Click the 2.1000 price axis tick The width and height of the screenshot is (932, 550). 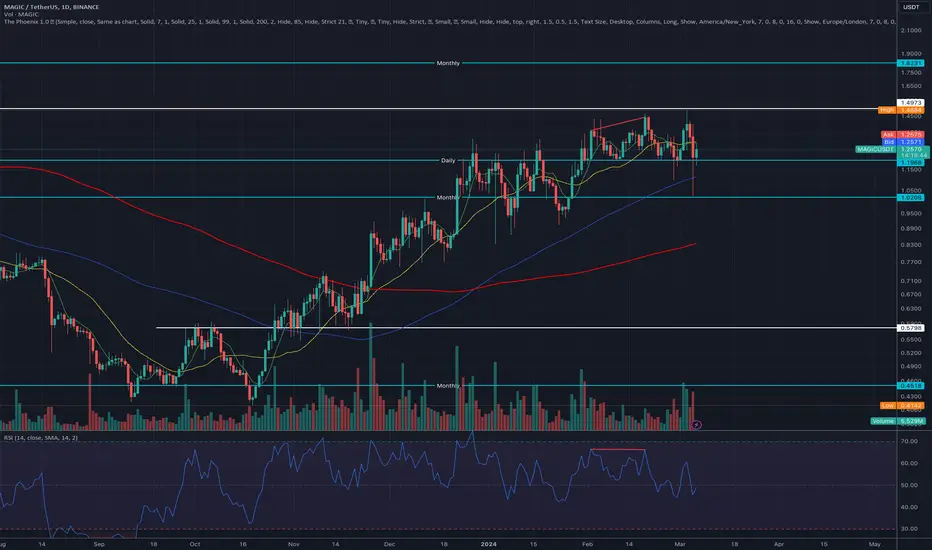[x=911, y=30]
